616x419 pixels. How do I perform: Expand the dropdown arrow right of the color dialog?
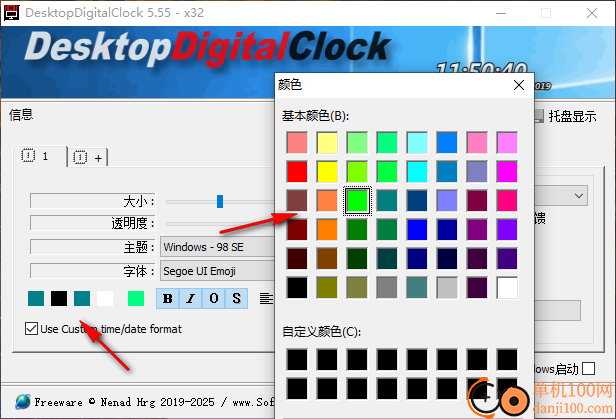coord(578,196)
